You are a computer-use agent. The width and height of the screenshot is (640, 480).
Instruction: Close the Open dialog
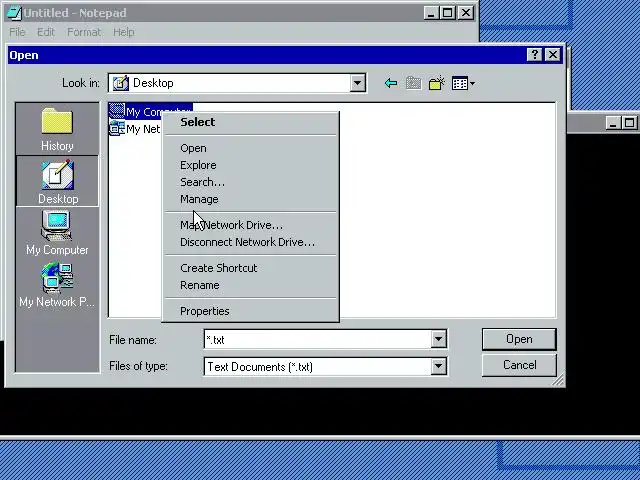(x=553, y=55)
